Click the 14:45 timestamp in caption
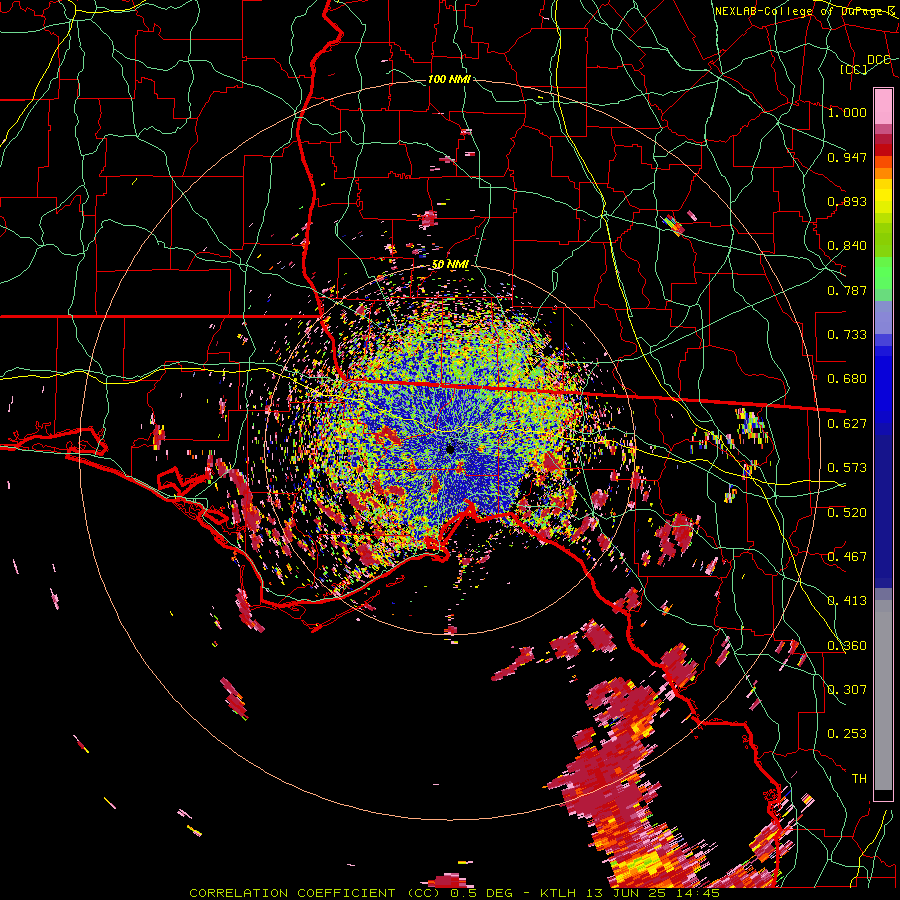 (698, 893)
